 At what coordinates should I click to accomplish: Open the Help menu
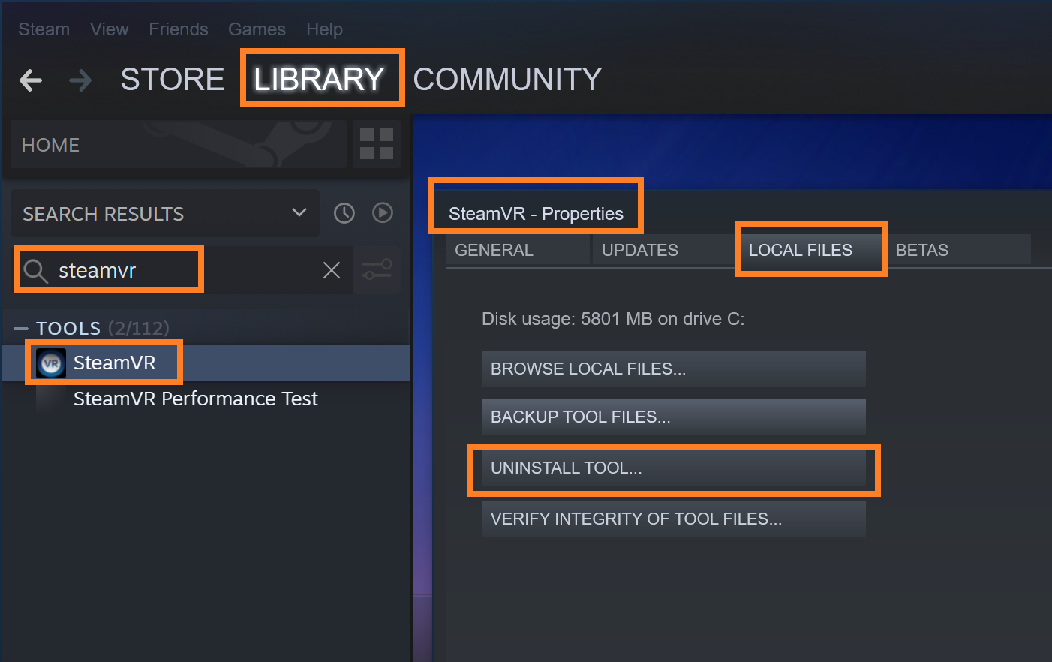point(325,30)
